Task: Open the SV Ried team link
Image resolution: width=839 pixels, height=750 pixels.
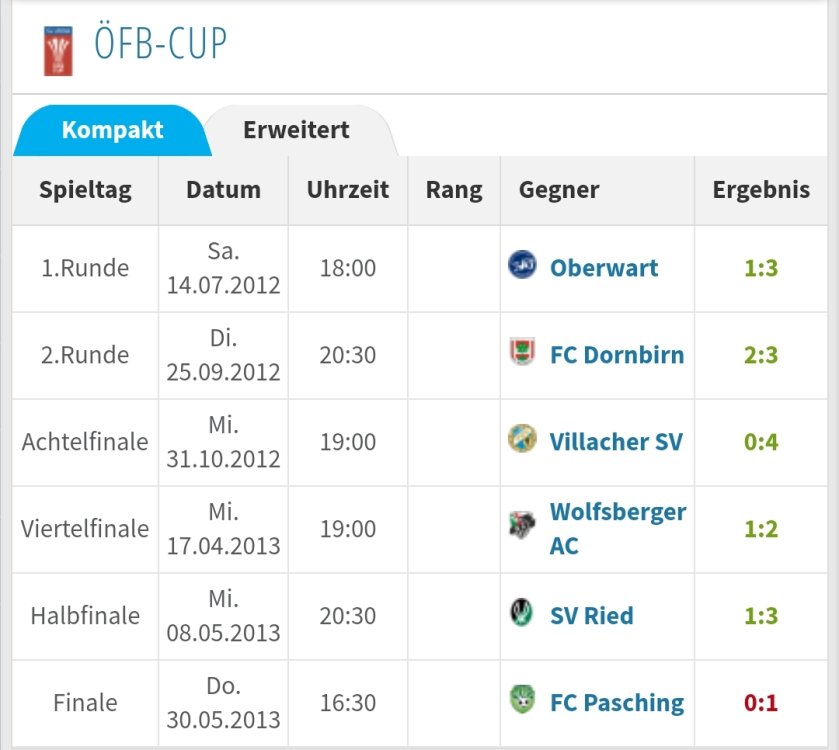Action: click(591, 616)
